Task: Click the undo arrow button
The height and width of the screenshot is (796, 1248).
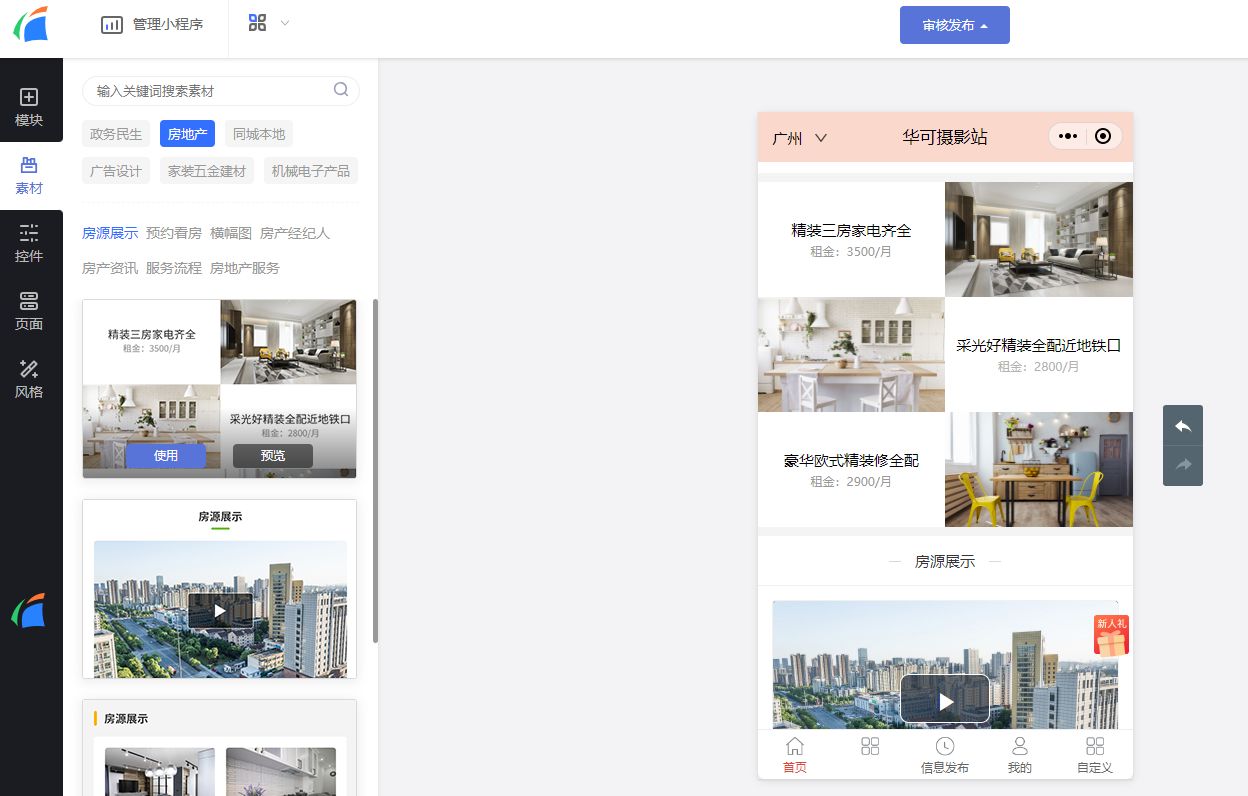Action: pyautogui.click(x=1183, y=426)
